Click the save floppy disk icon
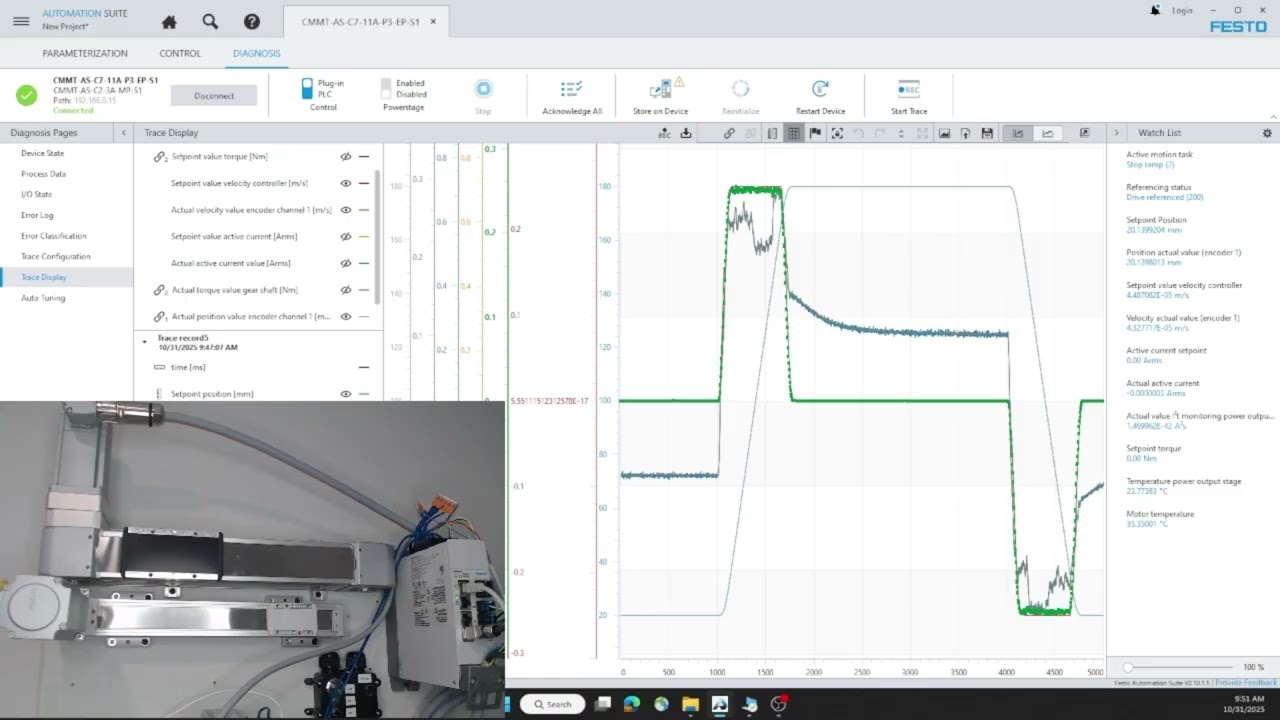The height and width of the screenshot is (720, 1280). click(x=987, y=133)
